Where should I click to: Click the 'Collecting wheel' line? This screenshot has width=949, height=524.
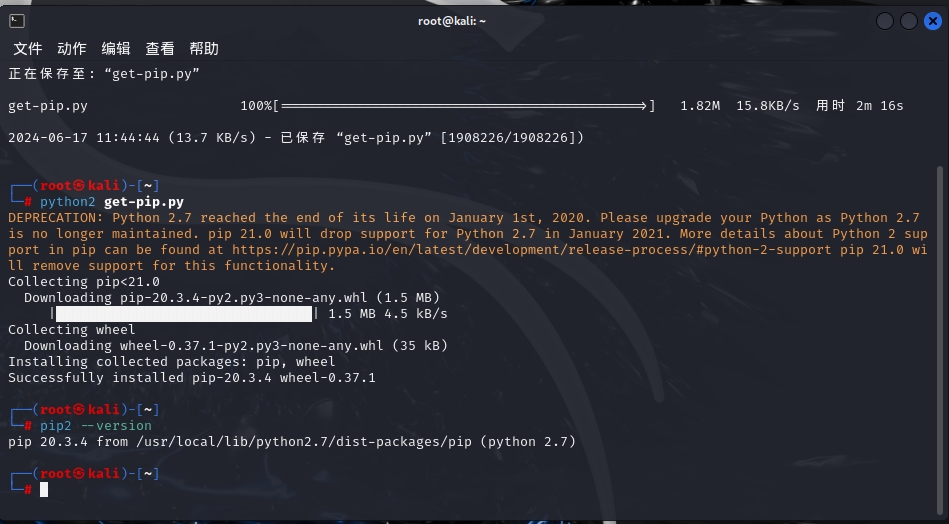coord(71,330)
